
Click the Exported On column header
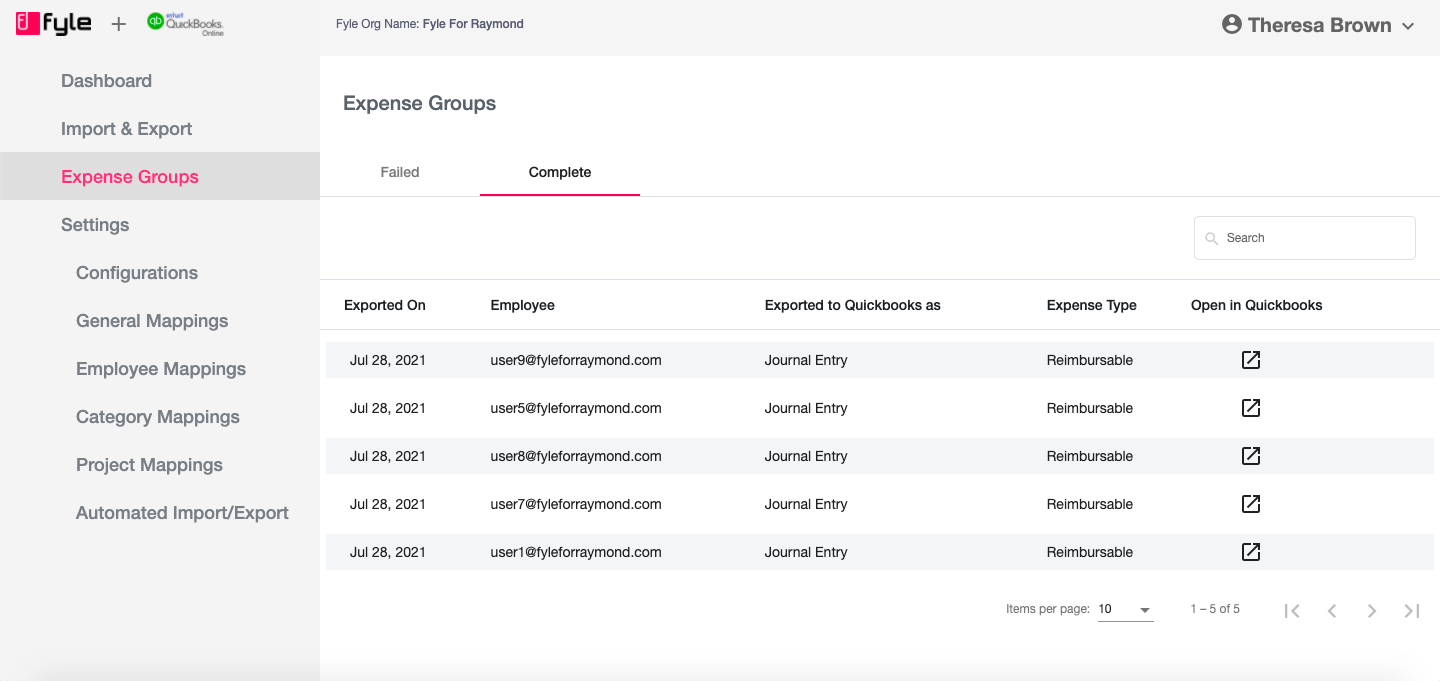pyautogui.click(x=385, y=305)
